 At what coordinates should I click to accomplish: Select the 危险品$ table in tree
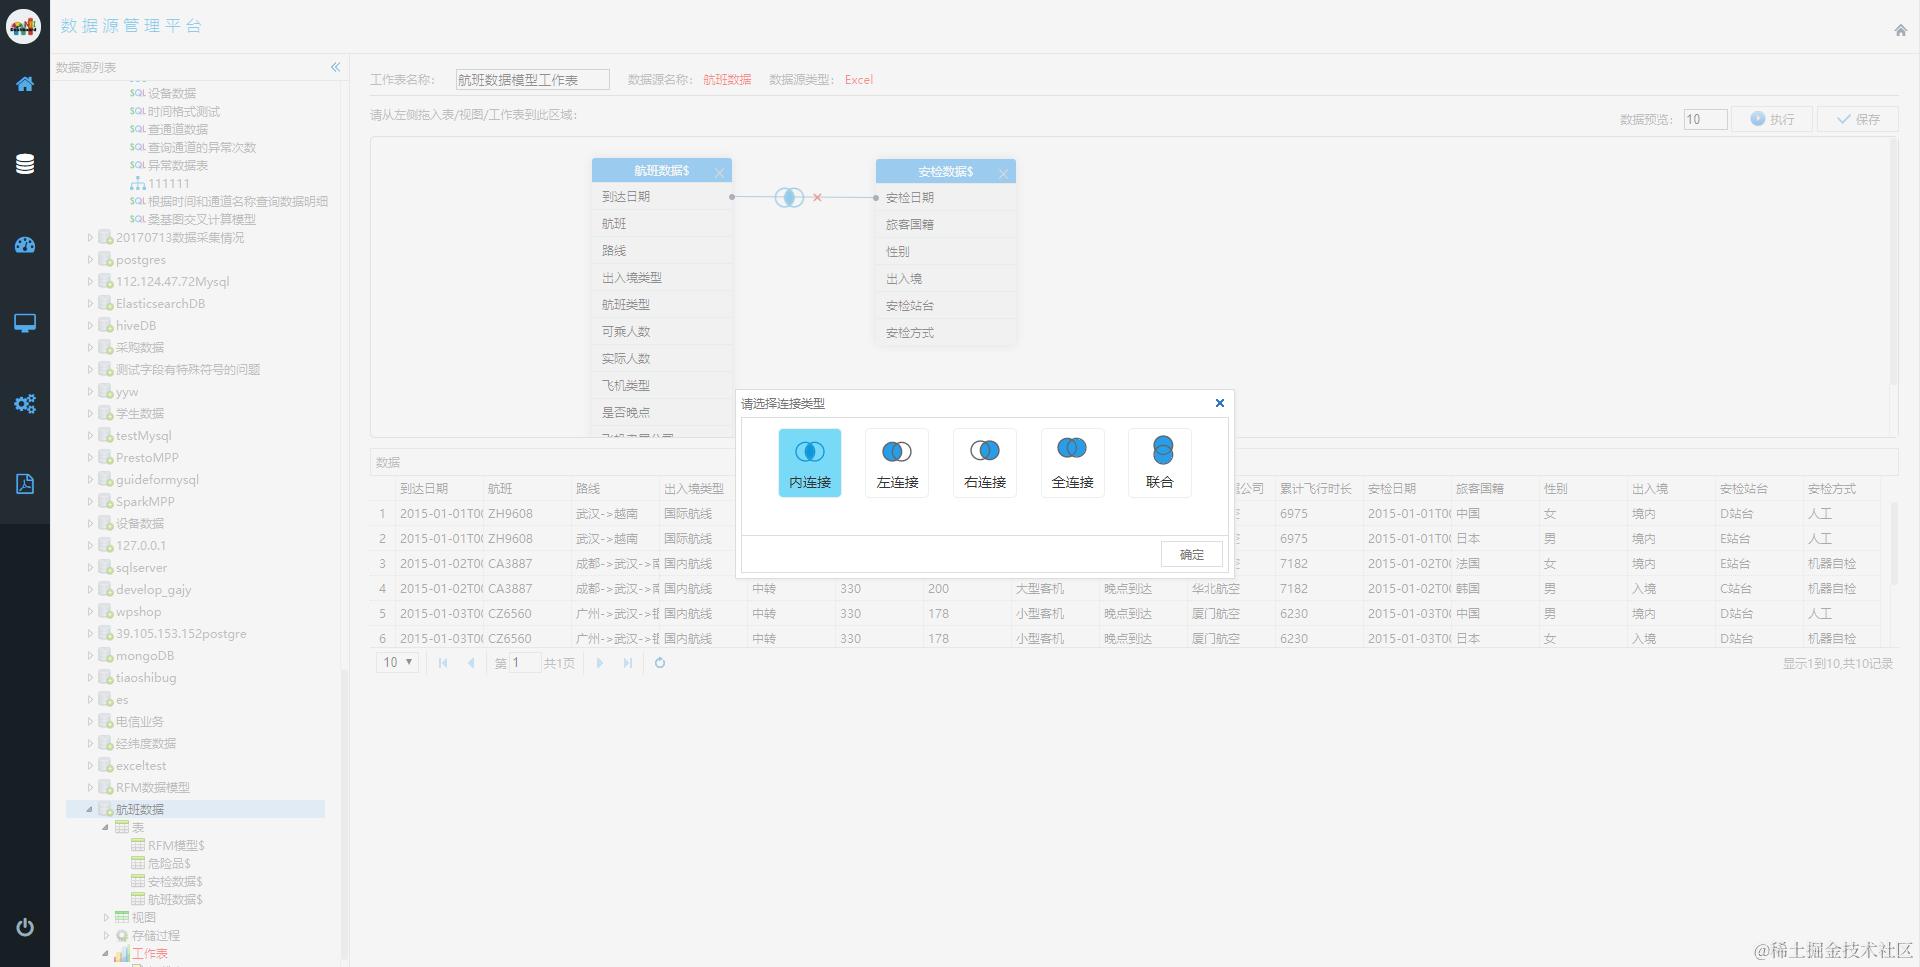coord(169,864)
